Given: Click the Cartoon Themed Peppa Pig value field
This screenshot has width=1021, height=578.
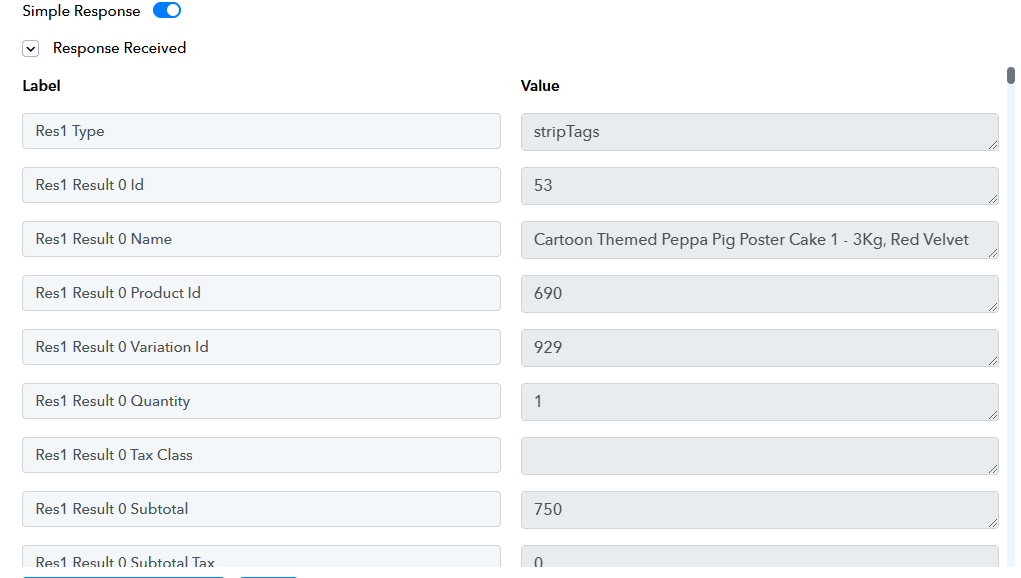Looking at the screenshot, I should pyautogui.click(x=759, y=240).
